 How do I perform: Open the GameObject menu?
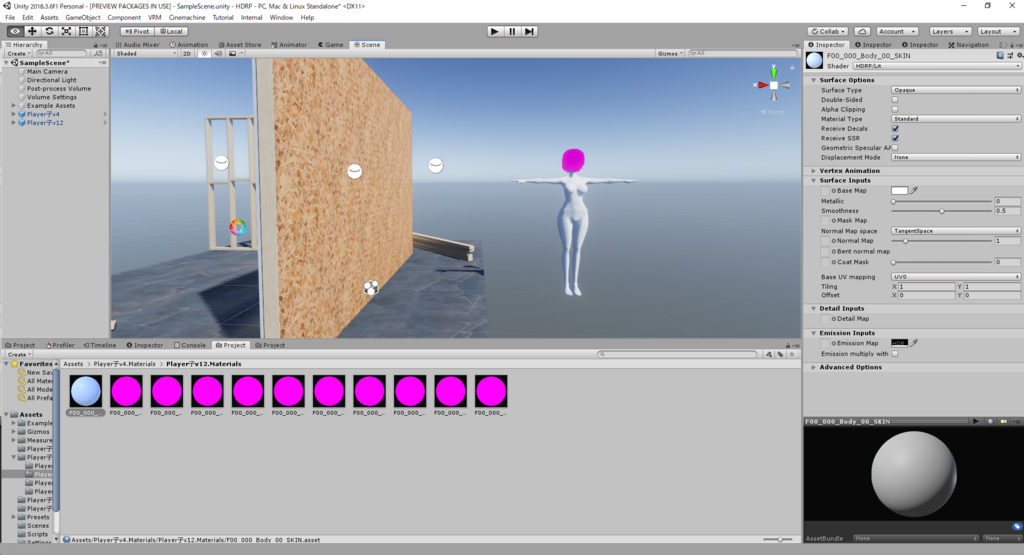[x=83, y=18]
